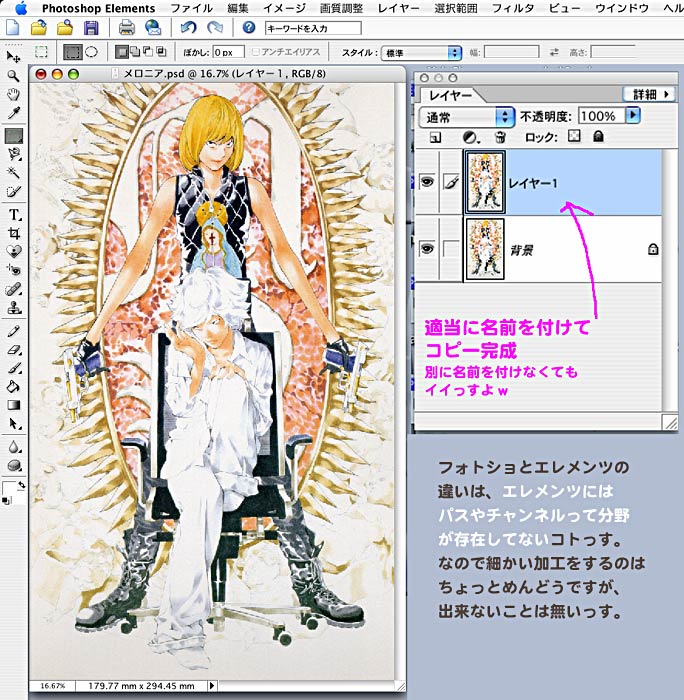The image size is (684, 700).
Task: Open Help with the question mark icon
Action: click(x=249, y=28)
